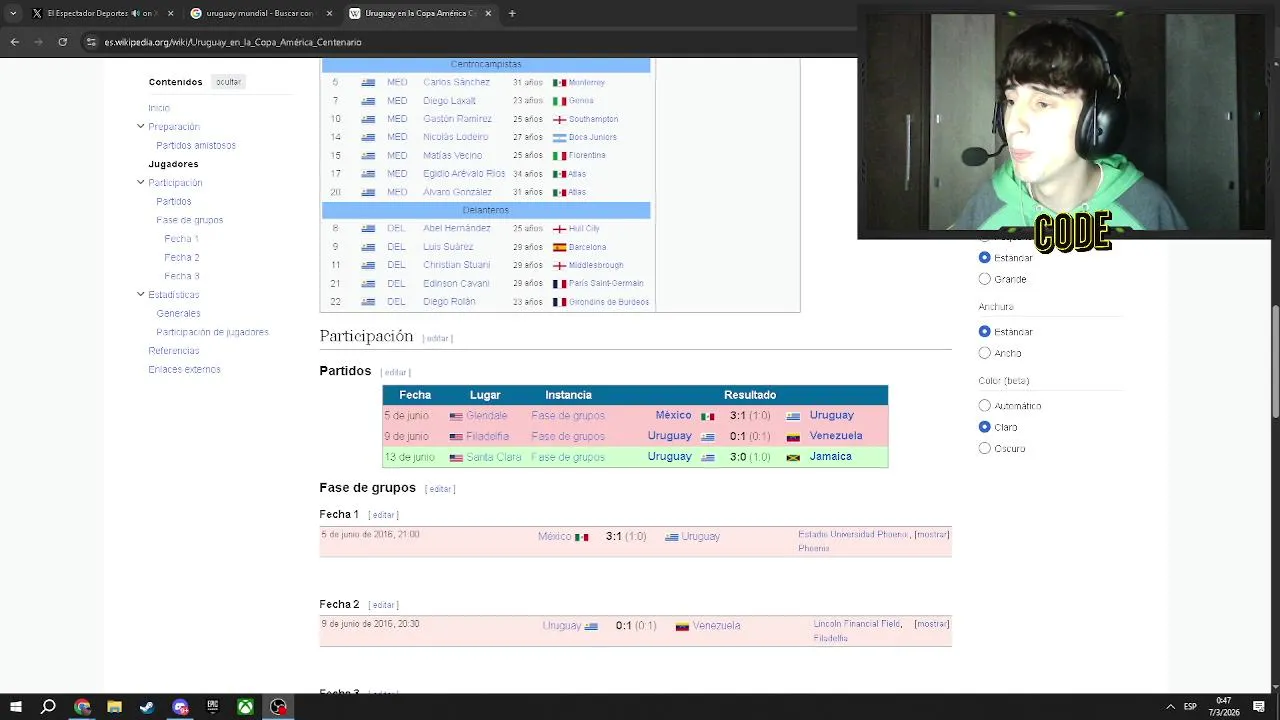1280x720 pixels.
Task: Show details for Fecha 2 match
Action: [931, 624]
